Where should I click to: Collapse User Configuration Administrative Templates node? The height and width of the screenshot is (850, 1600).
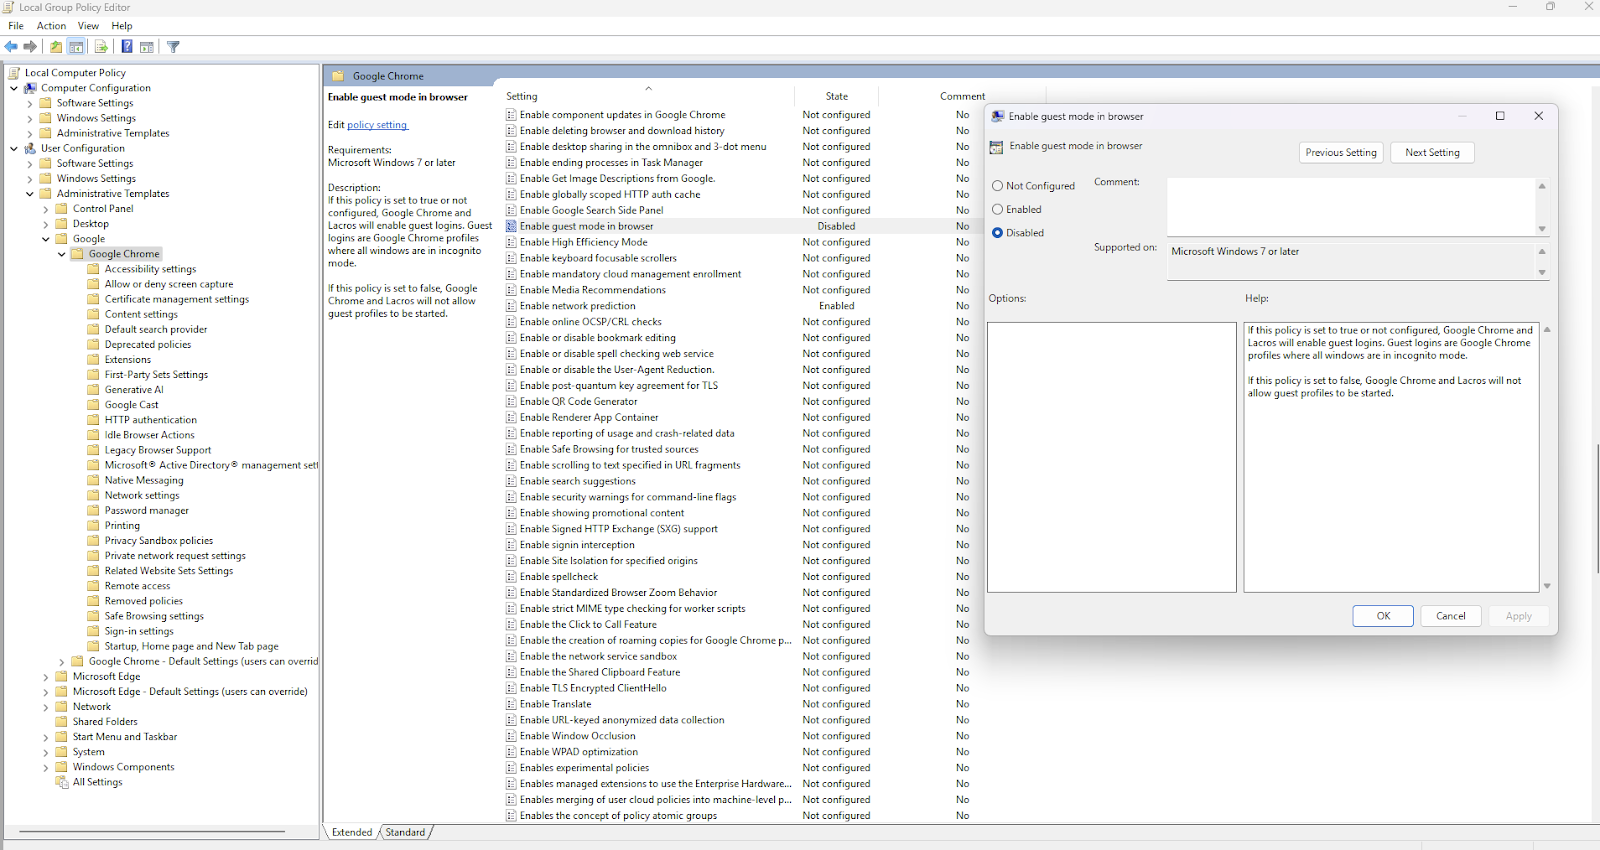[x=30, y=194]
